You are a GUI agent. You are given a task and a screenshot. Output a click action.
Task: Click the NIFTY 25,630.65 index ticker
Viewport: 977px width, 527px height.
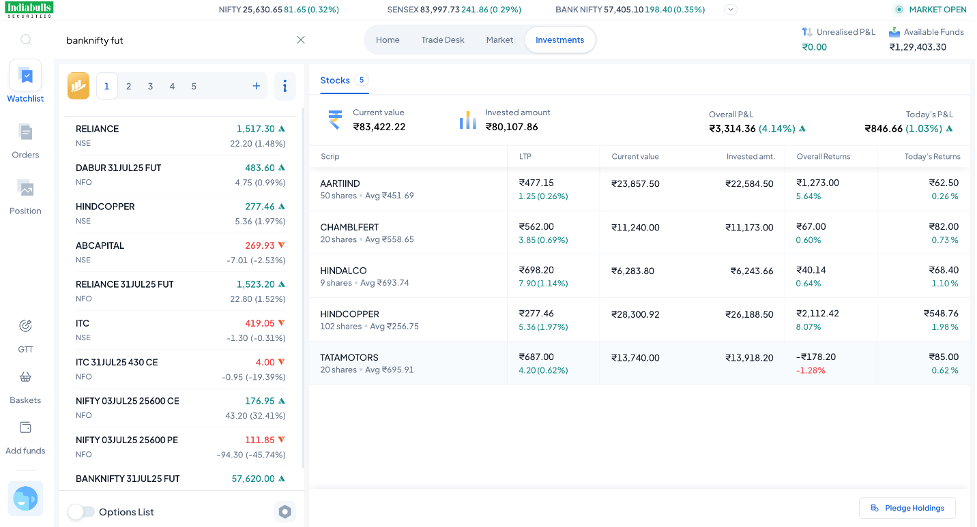pyautogui.click(x=279, y=9)
